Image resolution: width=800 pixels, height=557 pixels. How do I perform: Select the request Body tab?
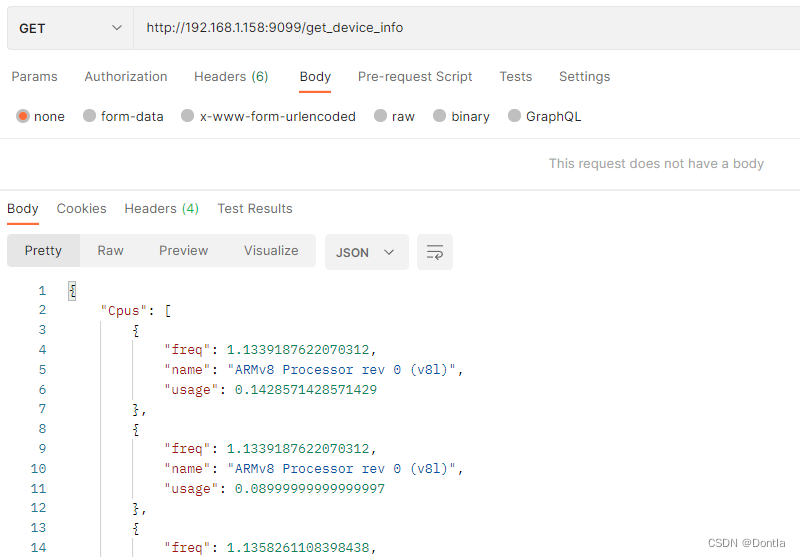tap(315, 77)
